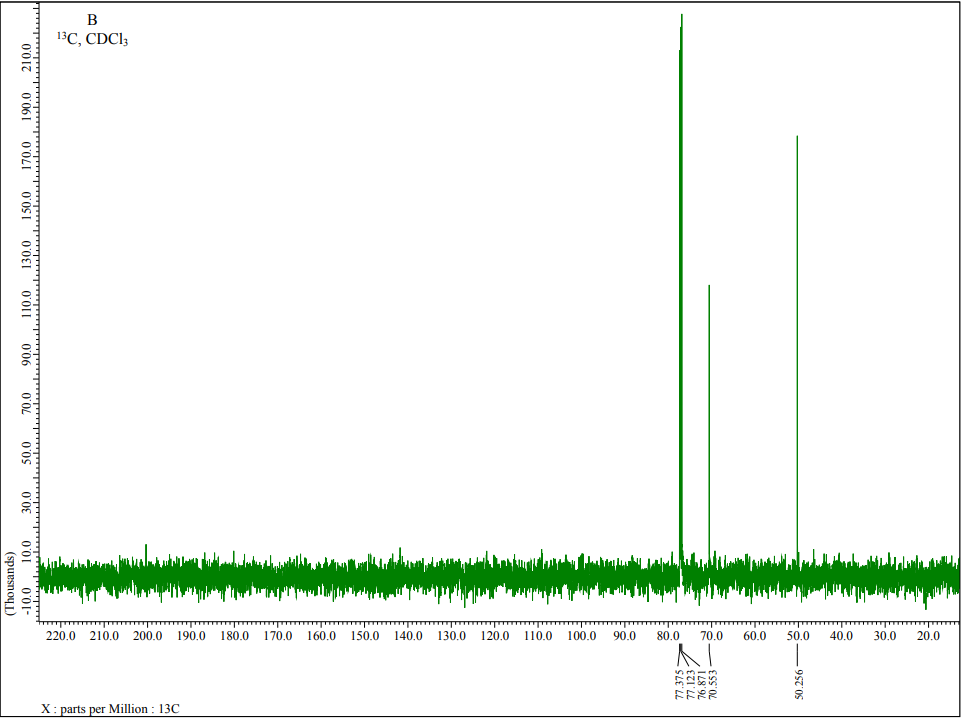Click the 120.0 x-axis tick label
Image resolution: width=962 pixels, height=719 pixels.
494,636
